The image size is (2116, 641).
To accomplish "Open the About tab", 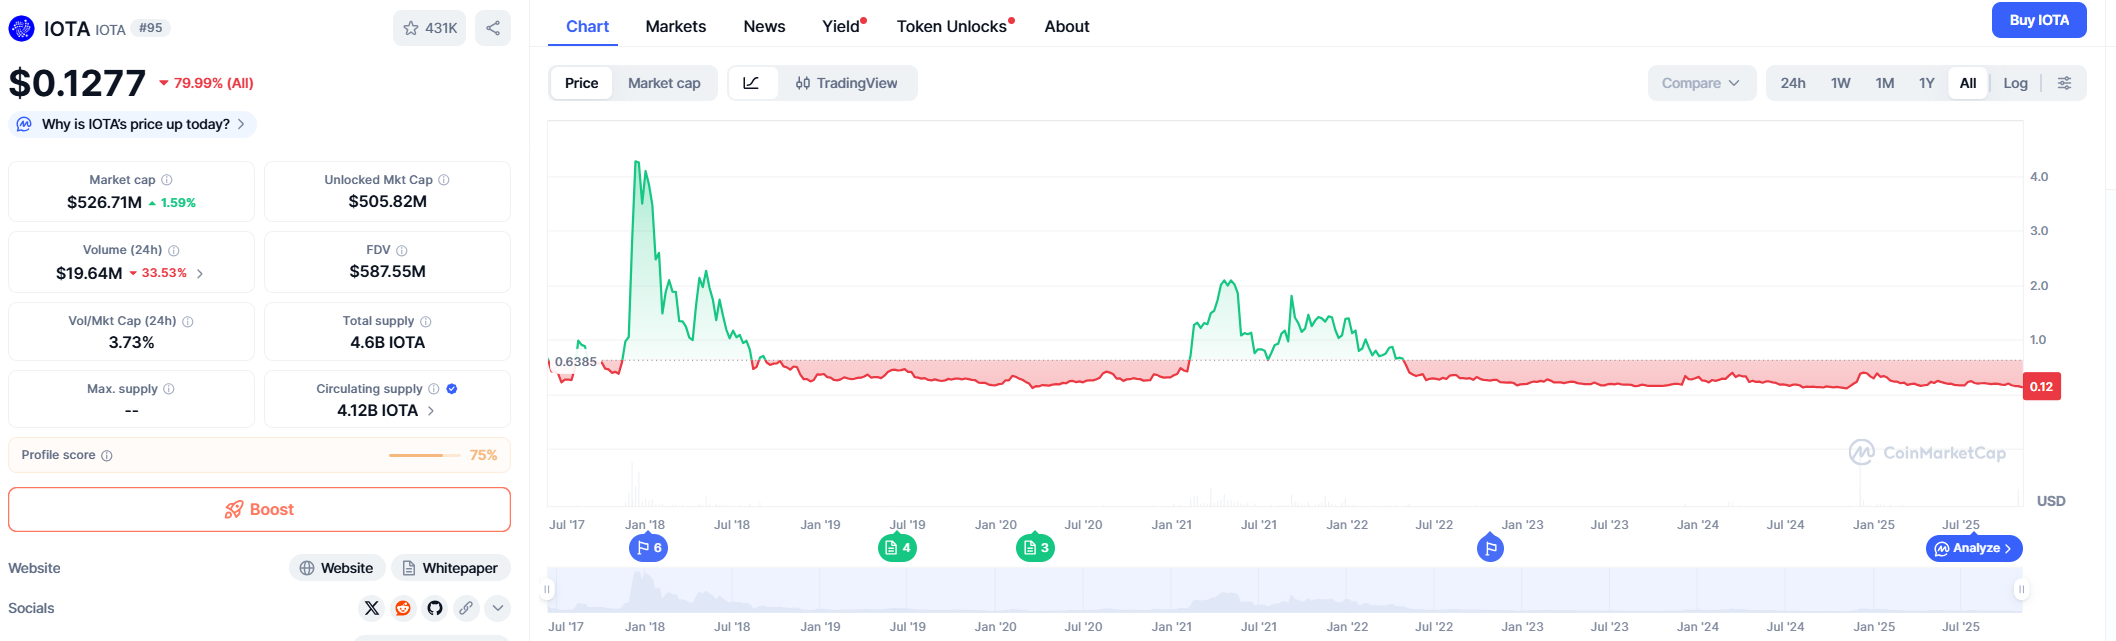I will pos(1067,26).
